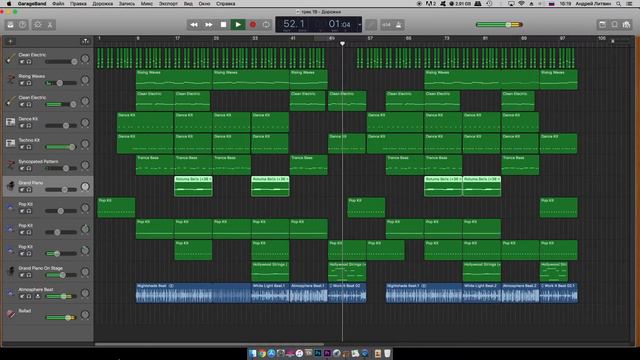Open Wi-Fi status in menu bar
This screenshot has width=640, height=360.
pyautogui.click(x=521, y=4)
